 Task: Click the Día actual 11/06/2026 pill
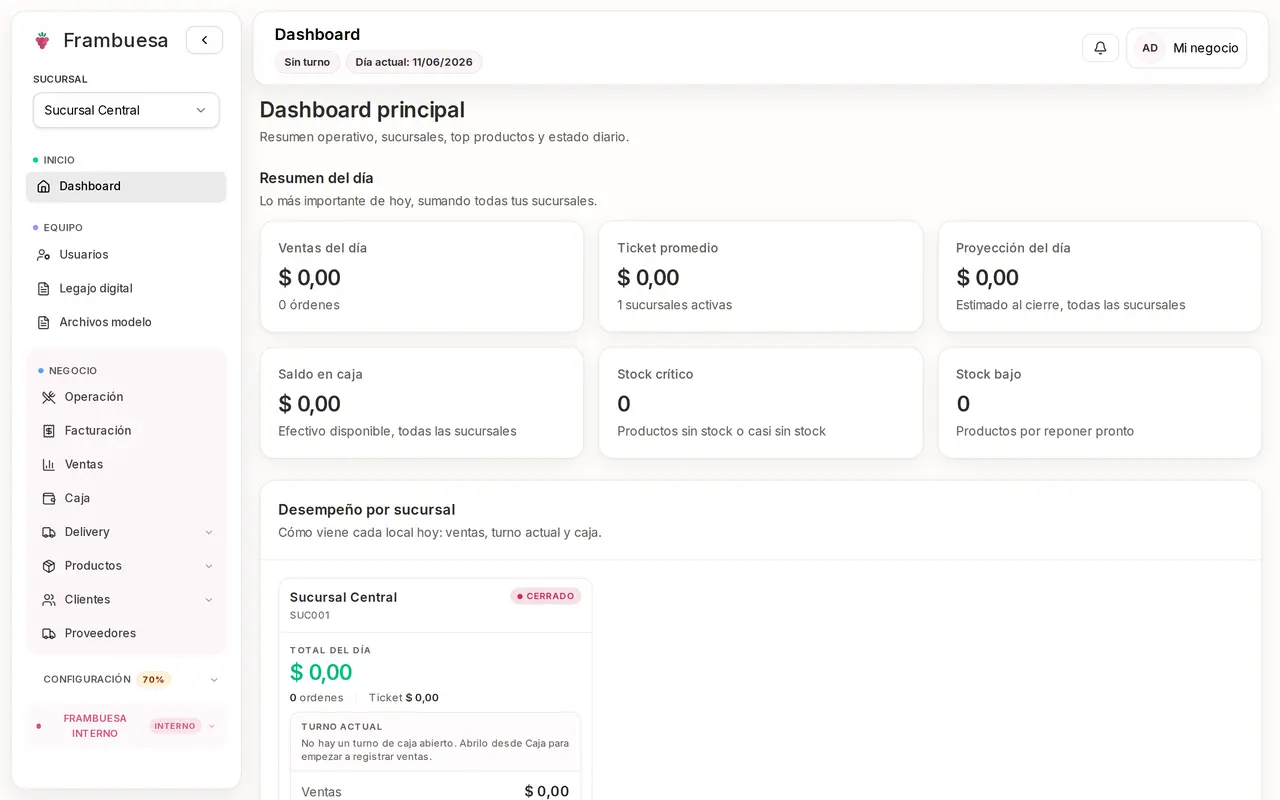[414, 62]
